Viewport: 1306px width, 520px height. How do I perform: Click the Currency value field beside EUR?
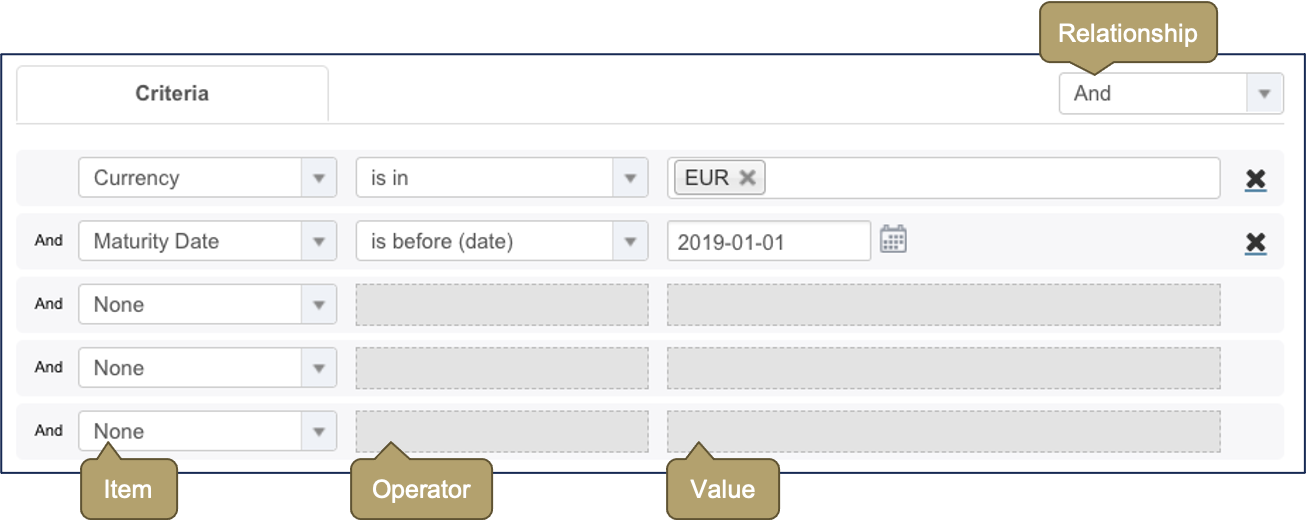(990, 178)
